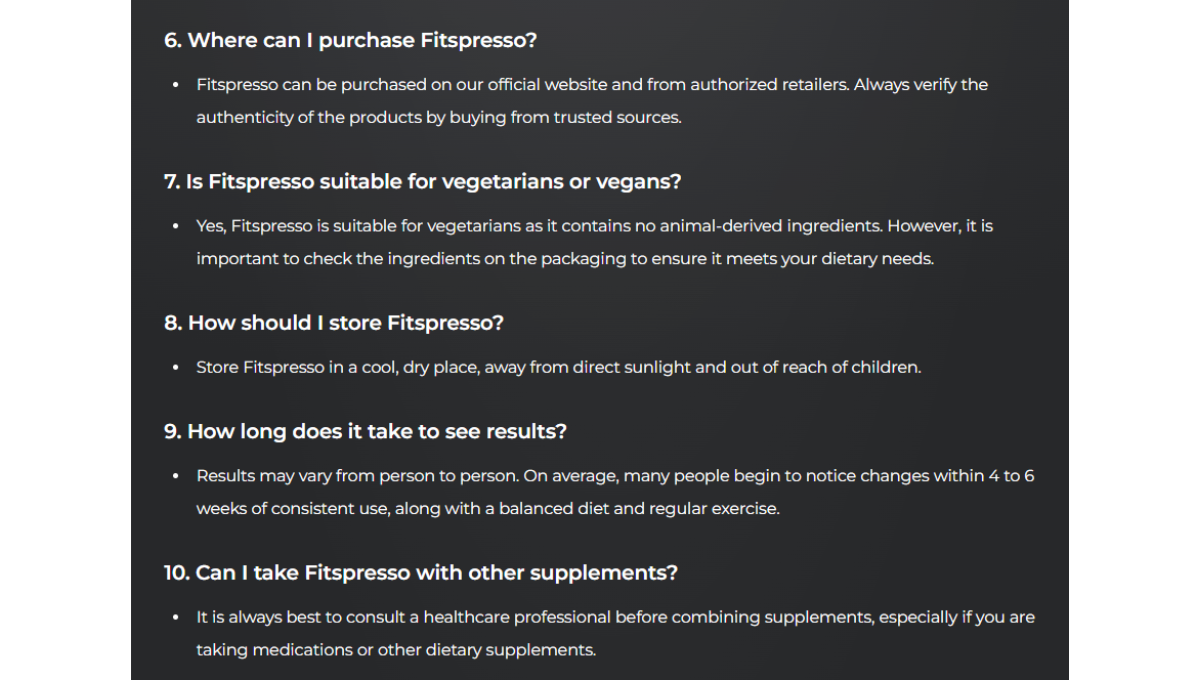The width and height of the screenshot is (1200, 680).
Task: Click the line 'taking medications or other dietary supplements'
Action: pyautogui.click(x=396, y=650)
